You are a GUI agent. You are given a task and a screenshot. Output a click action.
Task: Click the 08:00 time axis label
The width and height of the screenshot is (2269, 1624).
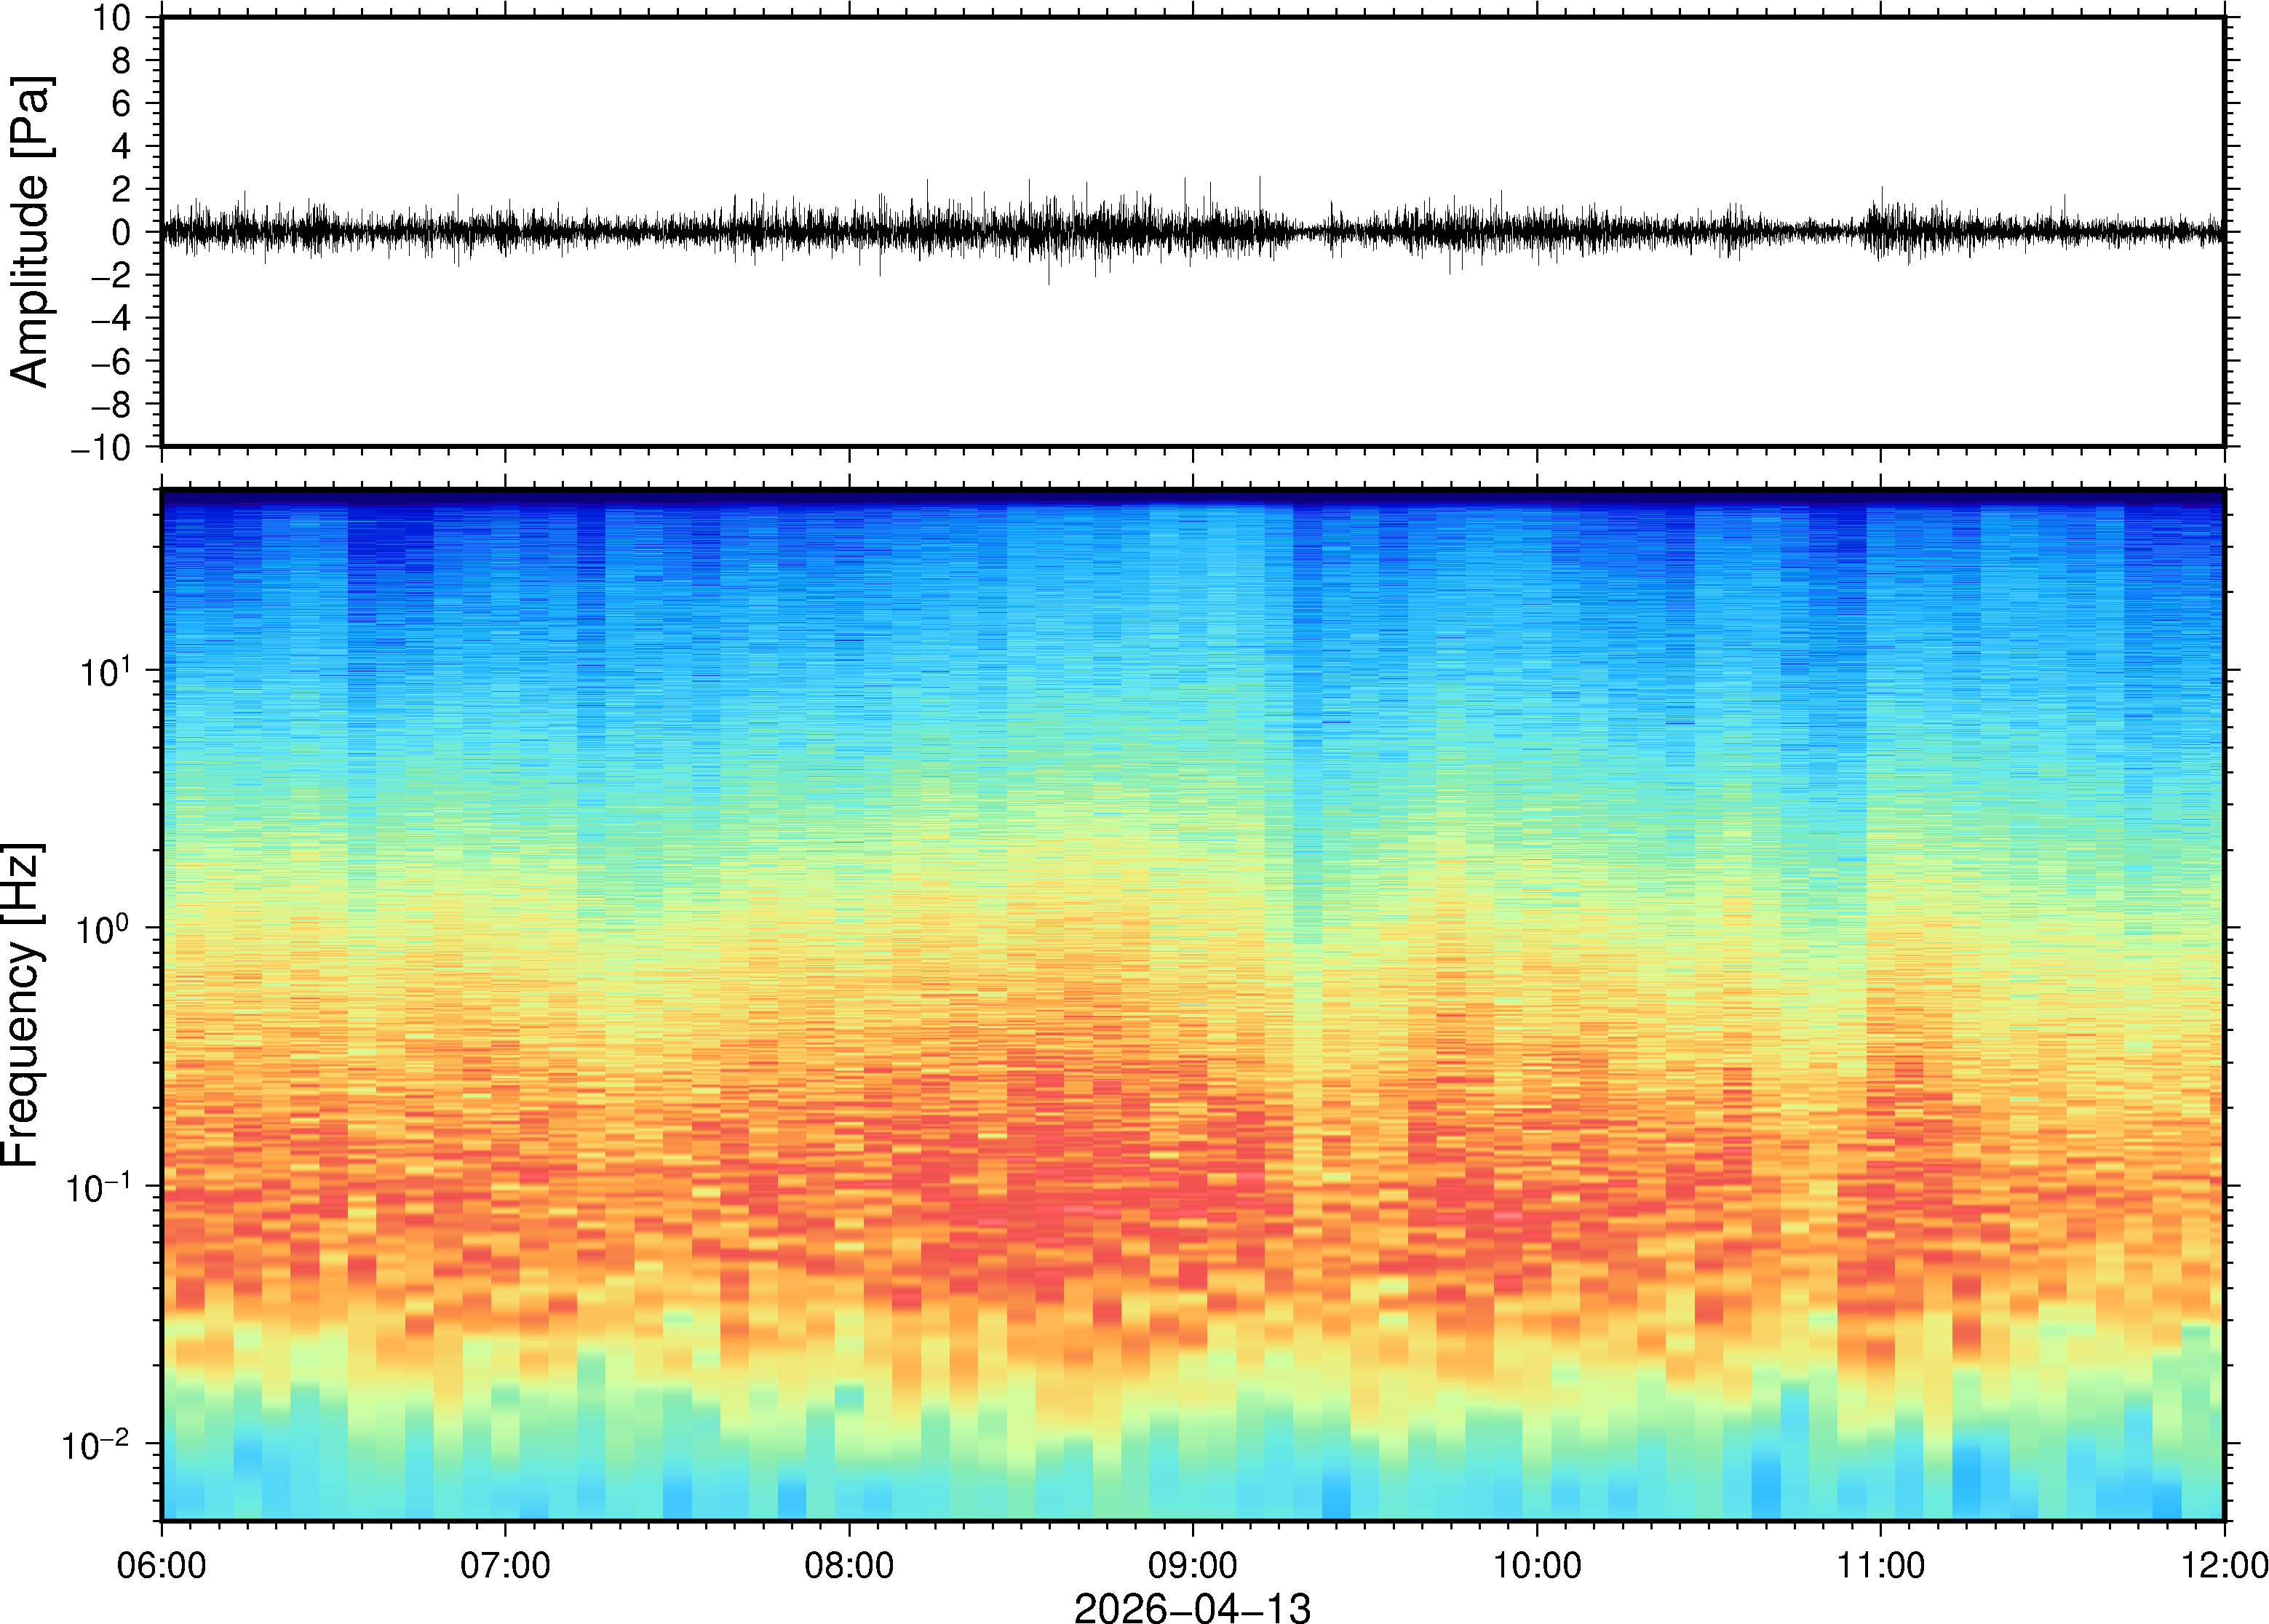pos(849,1564)
